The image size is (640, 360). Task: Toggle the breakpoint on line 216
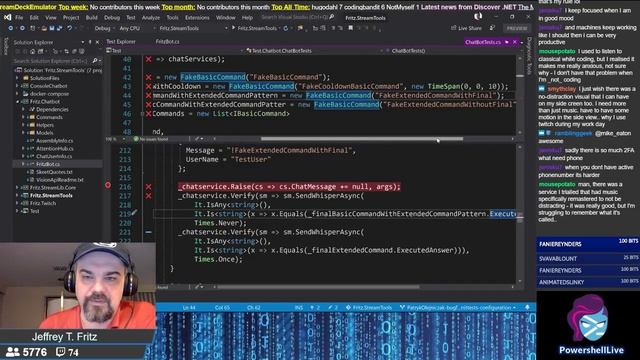(x=108, y=185)
